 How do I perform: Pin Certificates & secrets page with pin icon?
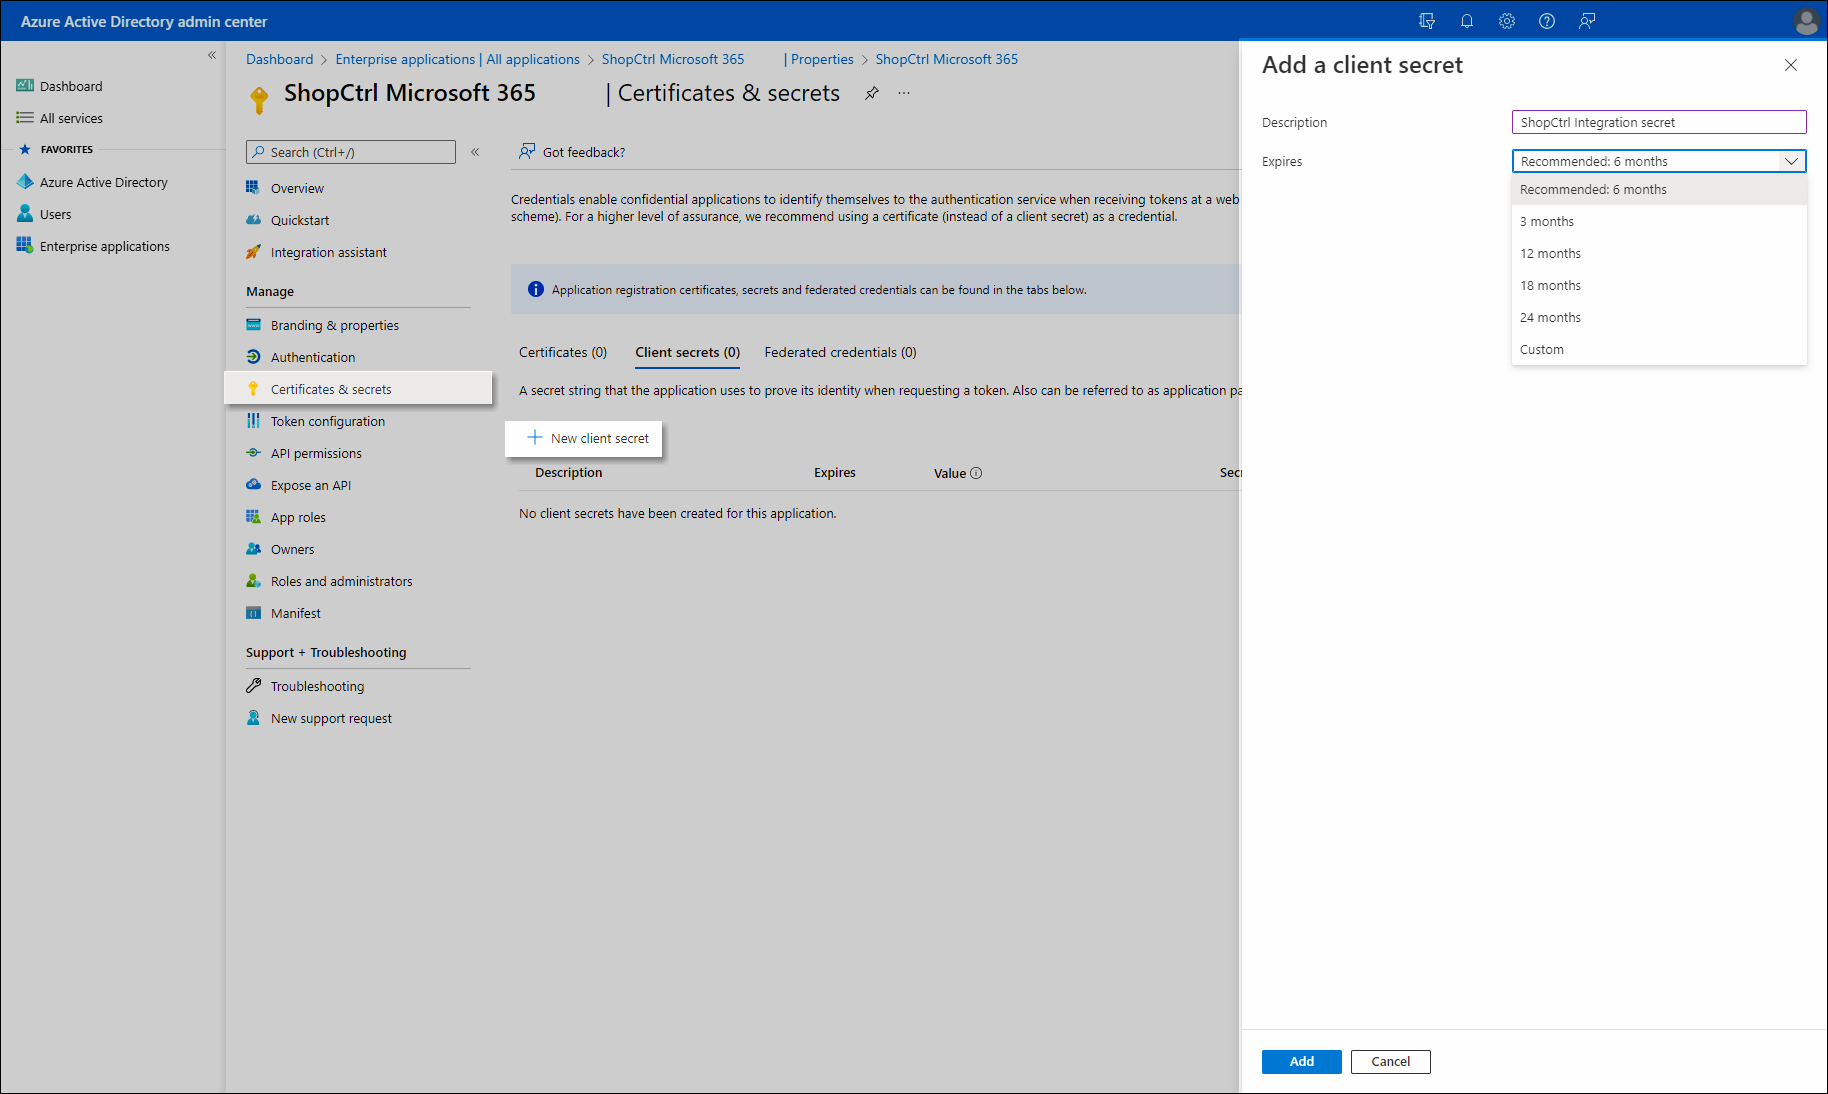872,93
